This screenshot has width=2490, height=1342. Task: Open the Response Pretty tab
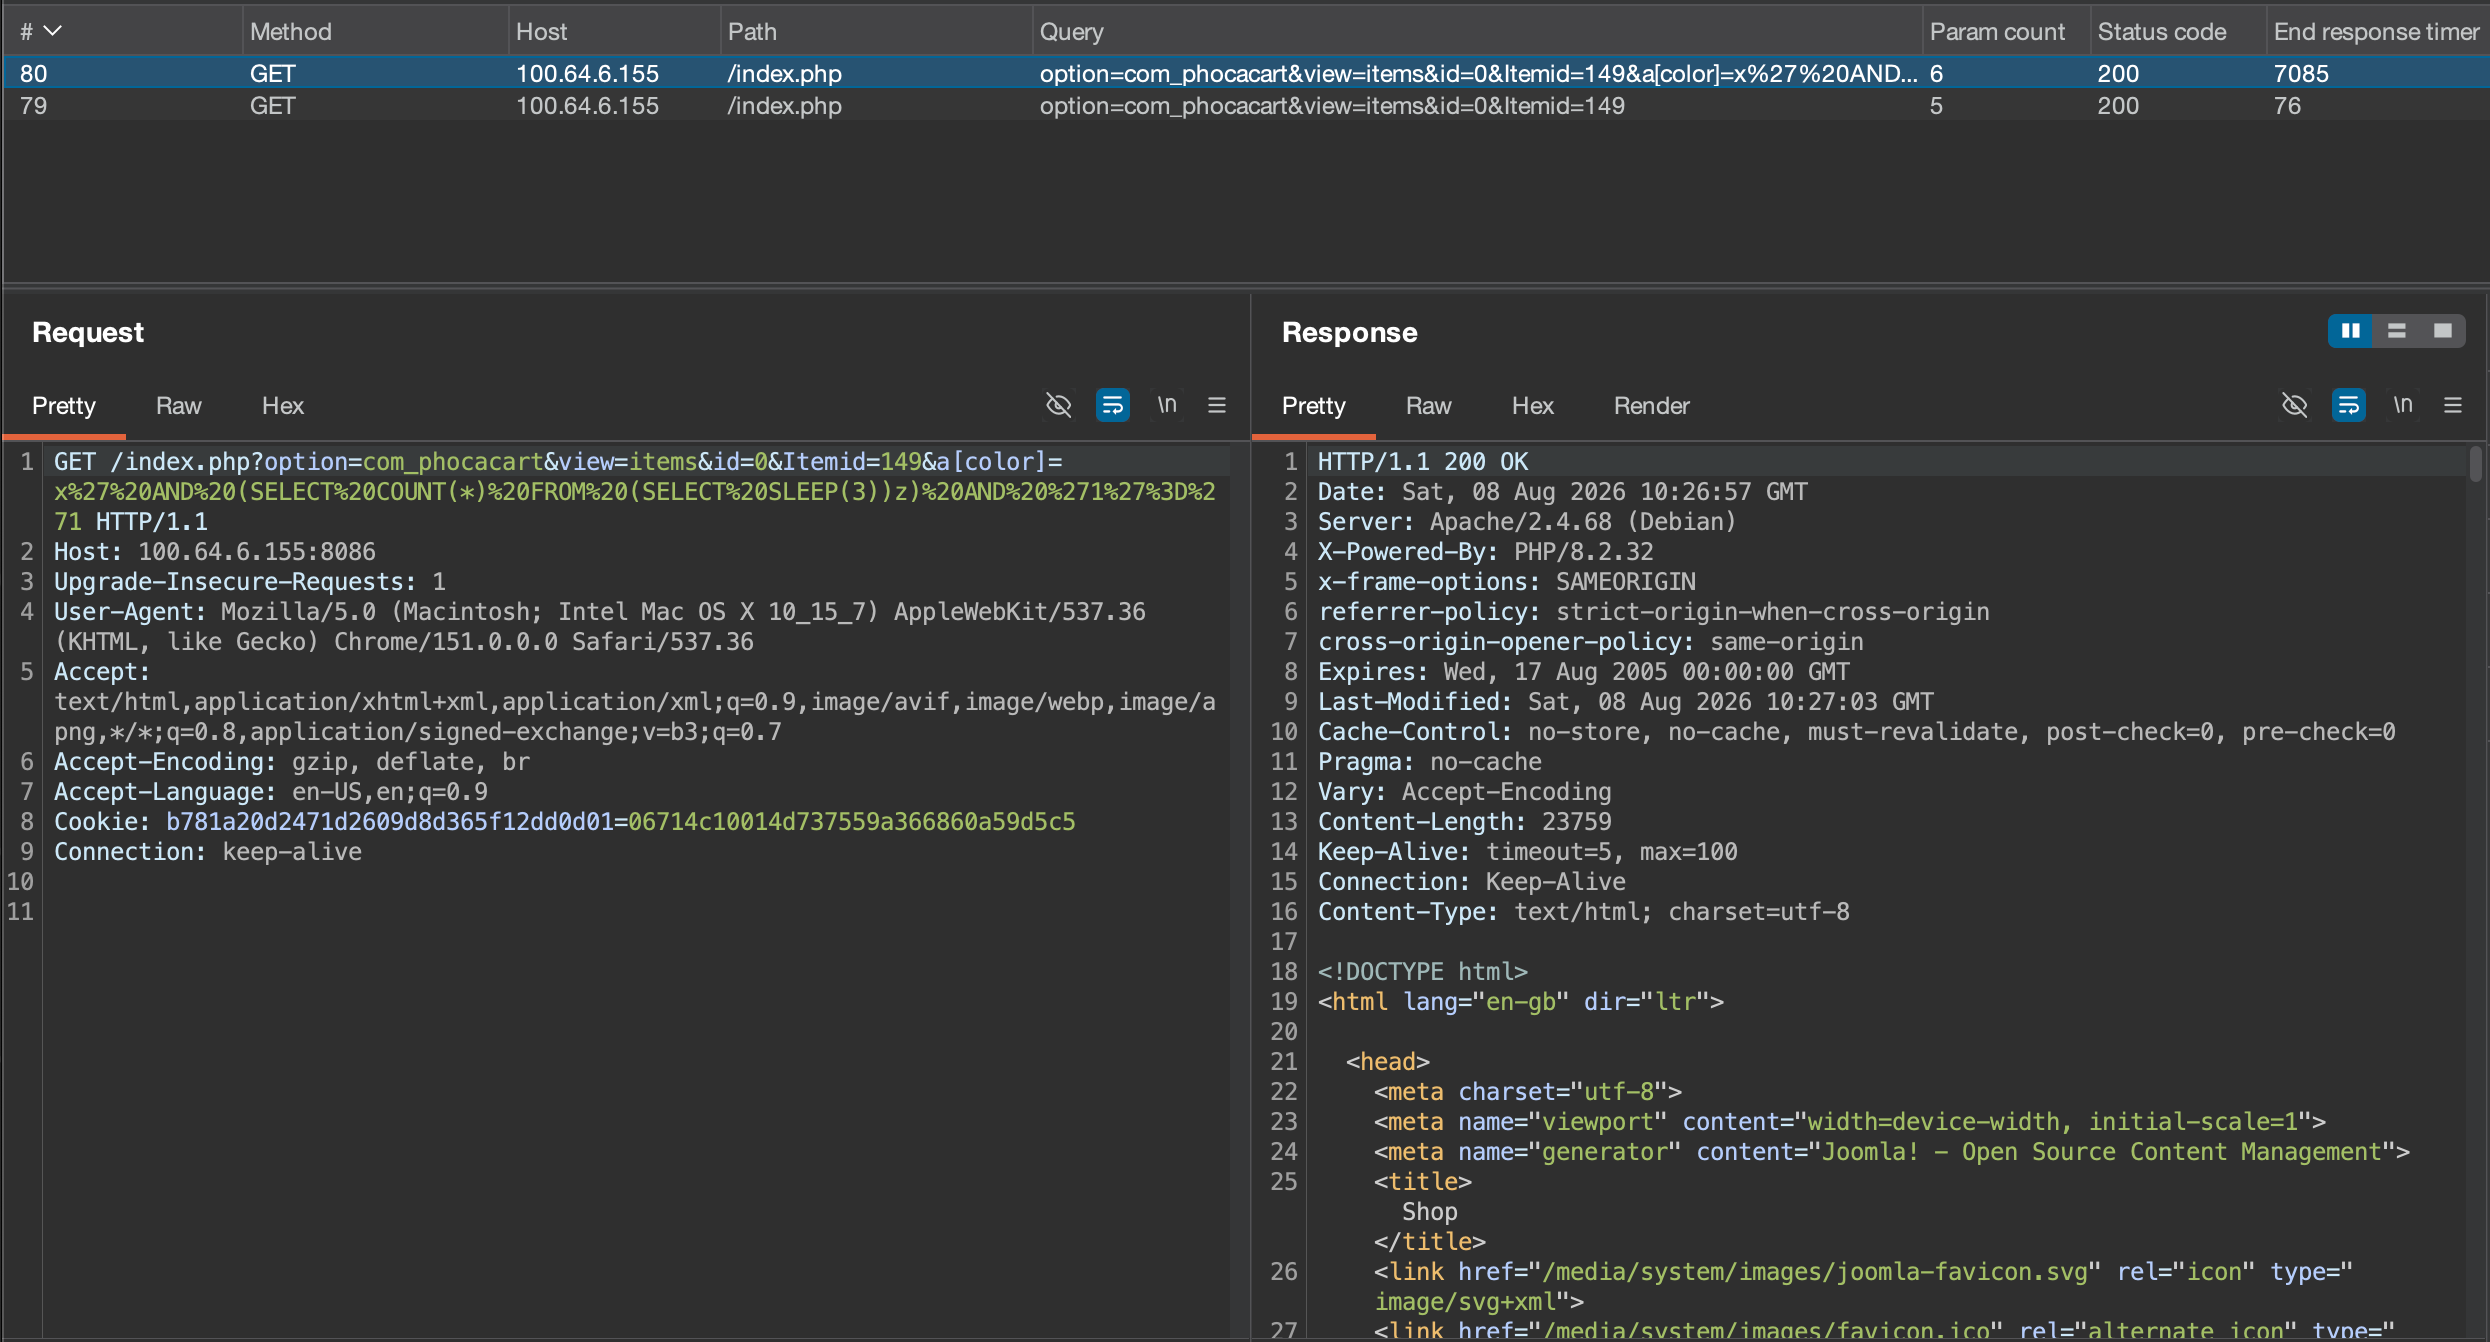pos(1314,405)
